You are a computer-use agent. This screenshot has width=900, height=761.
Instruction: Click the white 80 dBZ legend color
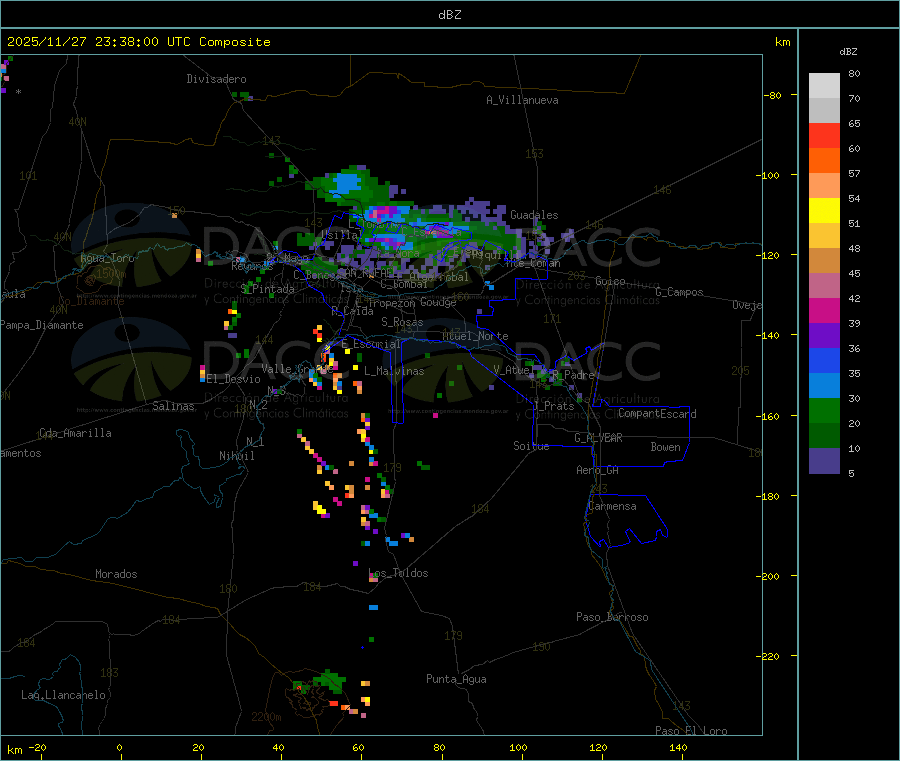point(824,86)
